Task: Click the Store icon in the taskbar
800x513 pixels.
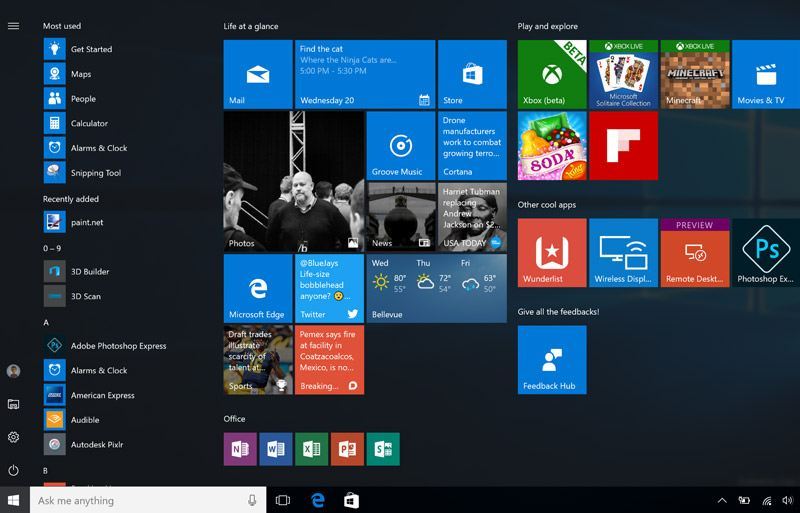Action: point(351,500)
